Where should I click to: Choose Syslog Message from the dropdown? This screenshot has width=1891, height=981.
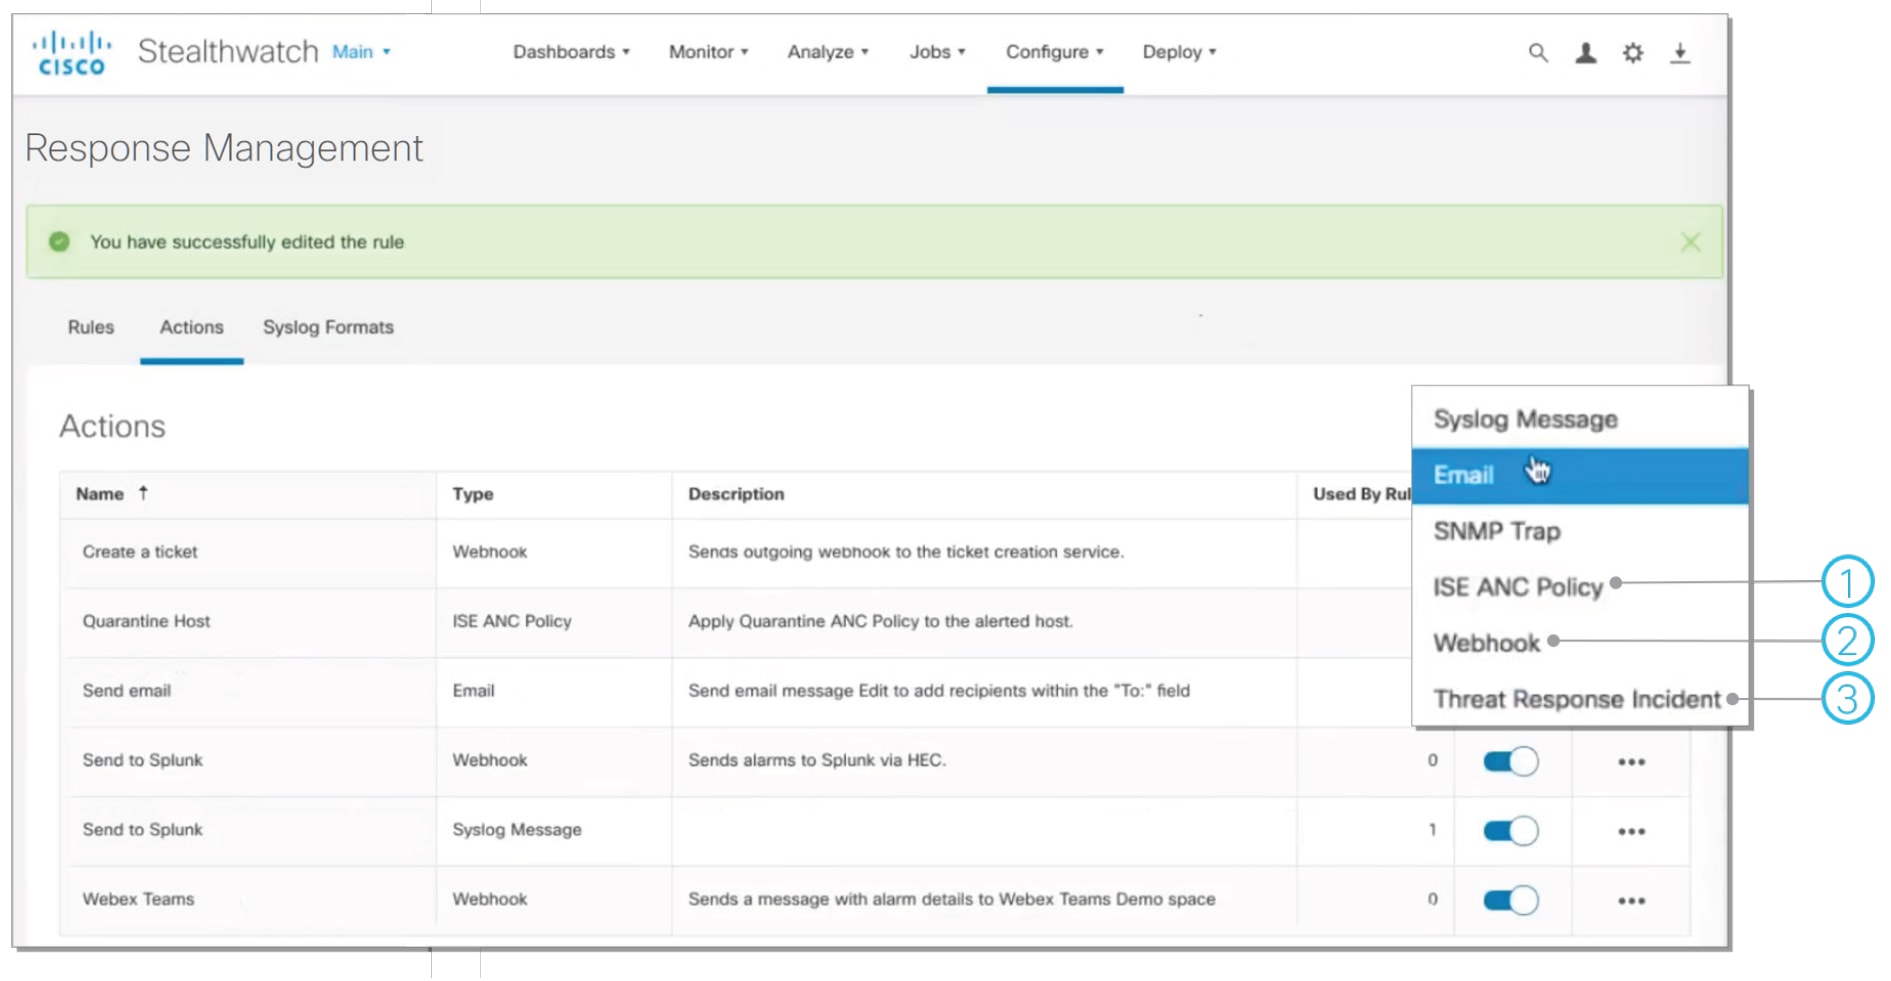[x=1580, y=419]
